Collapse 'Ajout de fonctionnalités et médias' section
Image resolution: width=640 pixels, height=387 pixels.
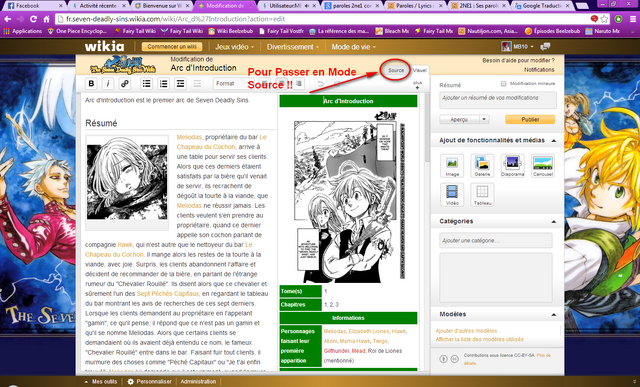click(554, 140)
